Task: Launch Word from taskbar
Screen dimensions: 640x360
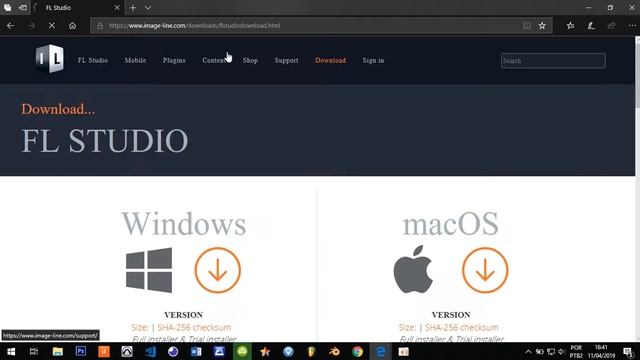Action: click(196, 351)
